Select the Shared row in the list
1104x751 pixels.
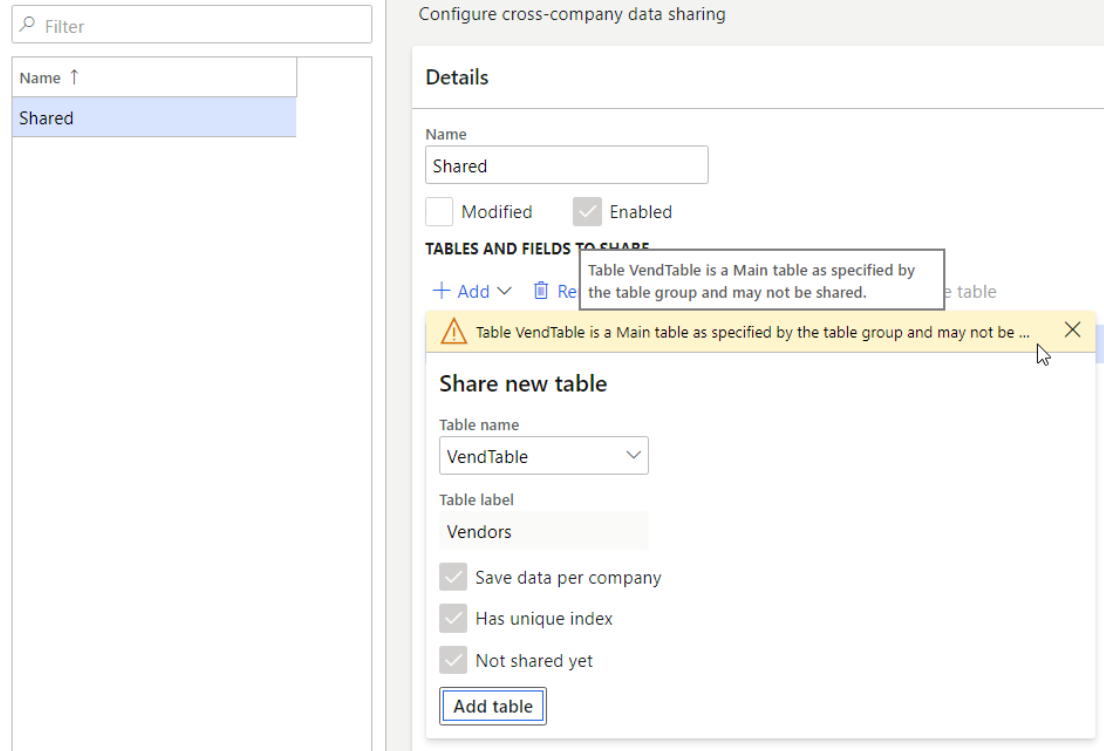point(150,117)
